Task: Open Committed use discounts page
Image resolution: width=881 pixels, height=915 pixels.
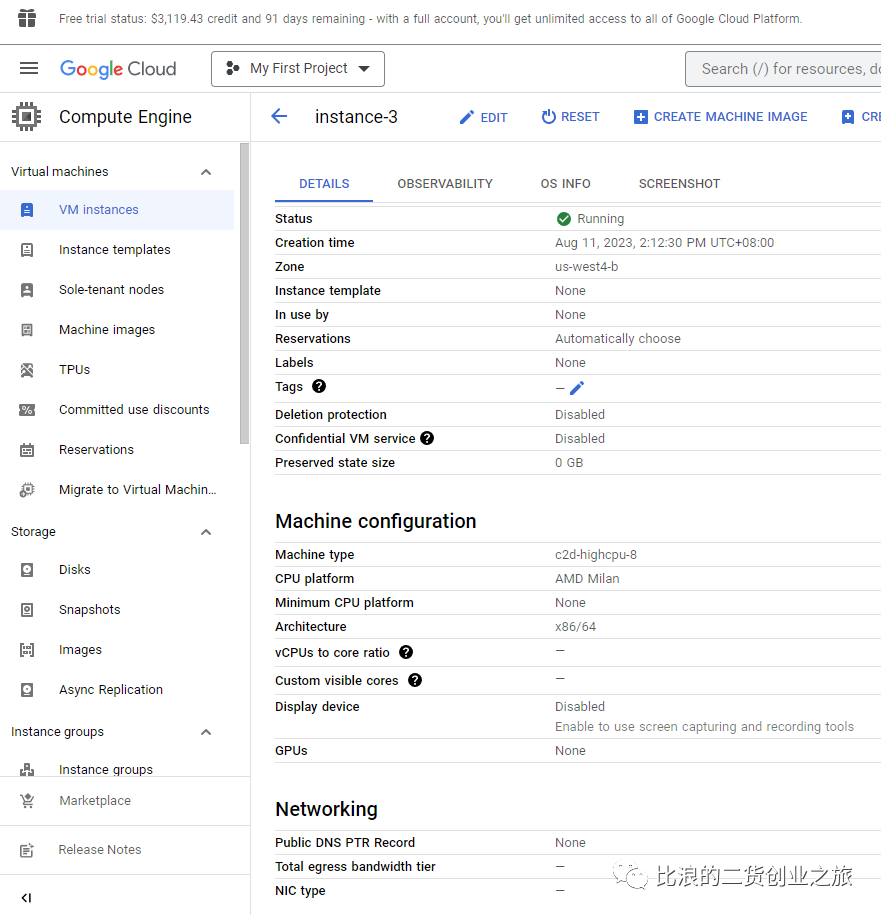Action: click(x=134, y=410)
